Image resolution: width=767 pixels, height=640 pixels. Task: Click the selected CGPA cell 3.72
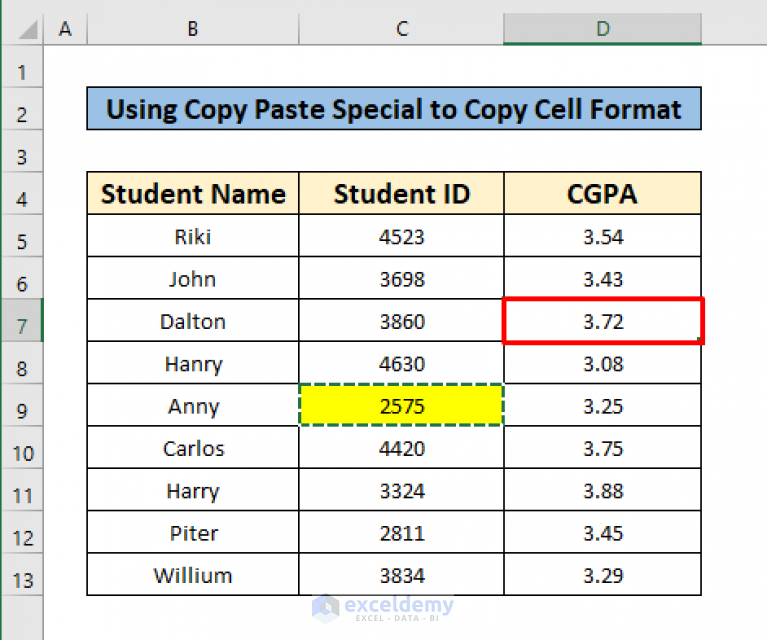tap(602, 320)
